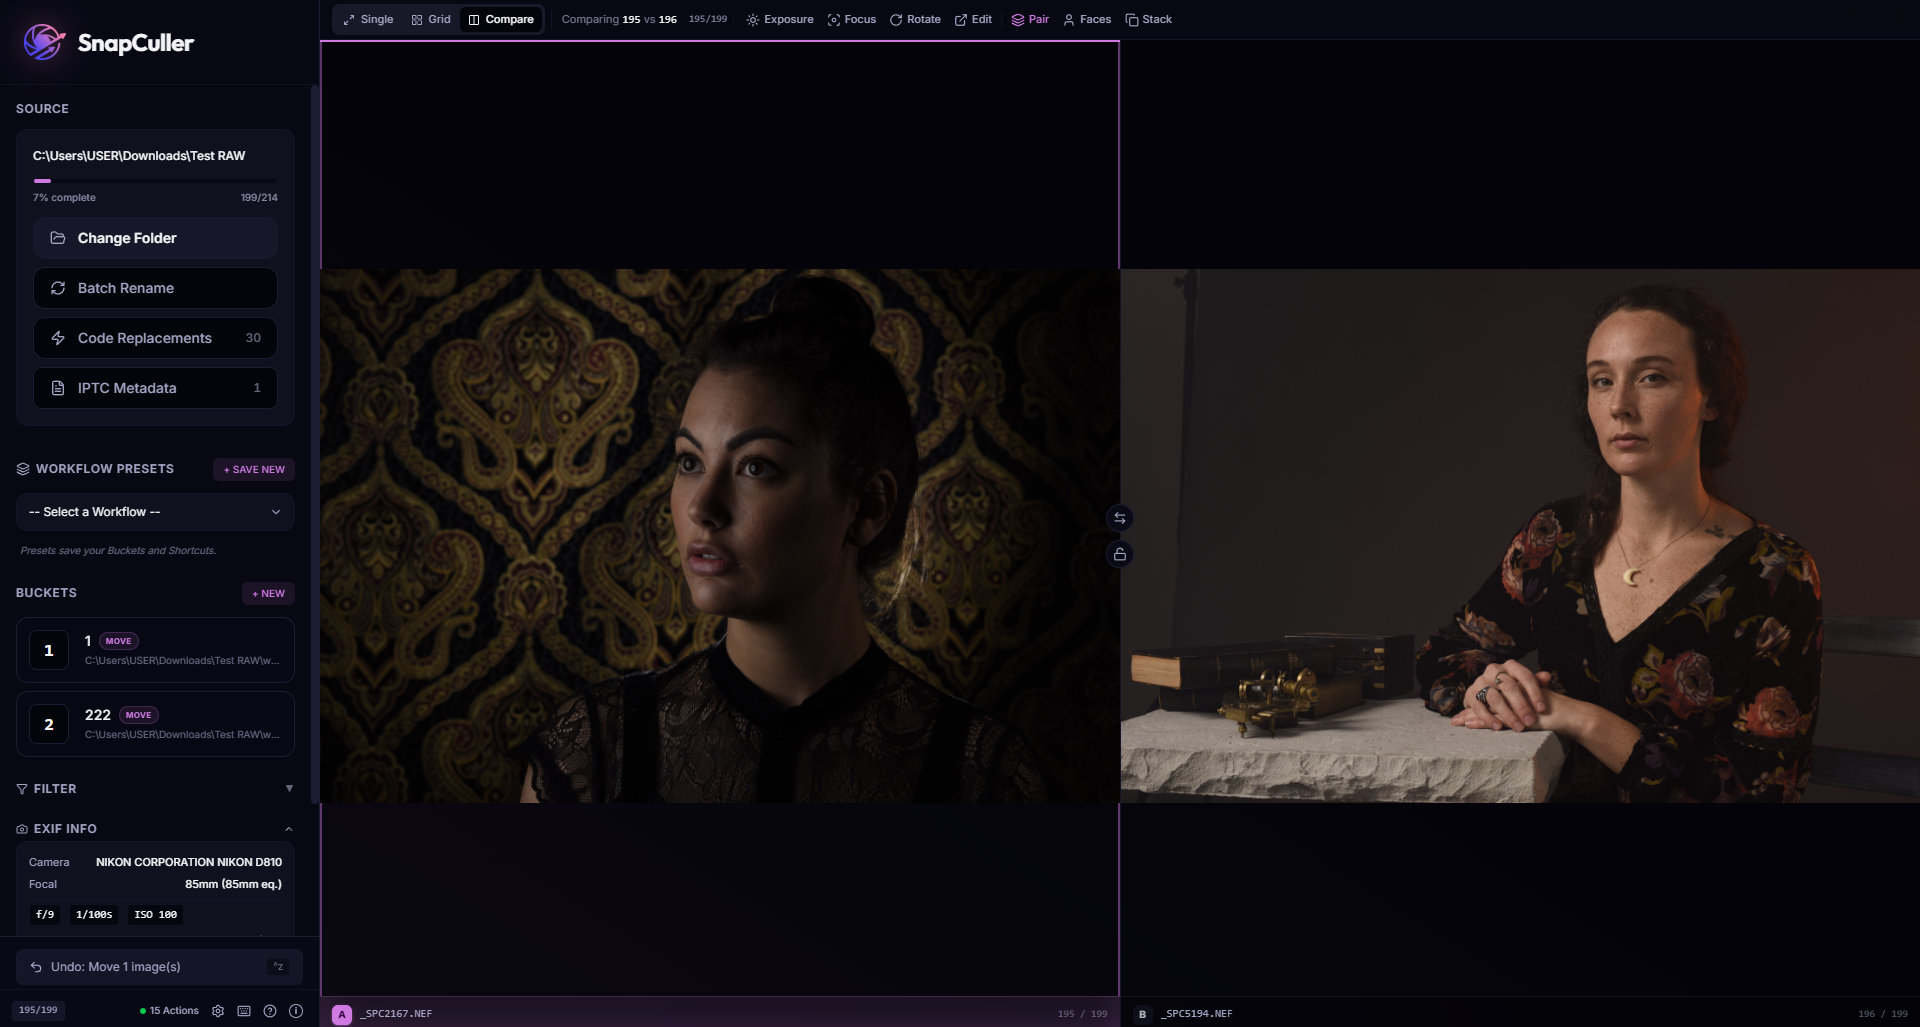Select bucket 222 card
The width and height of the screenshot is (1920, 1027).
[x=155, y=724]
